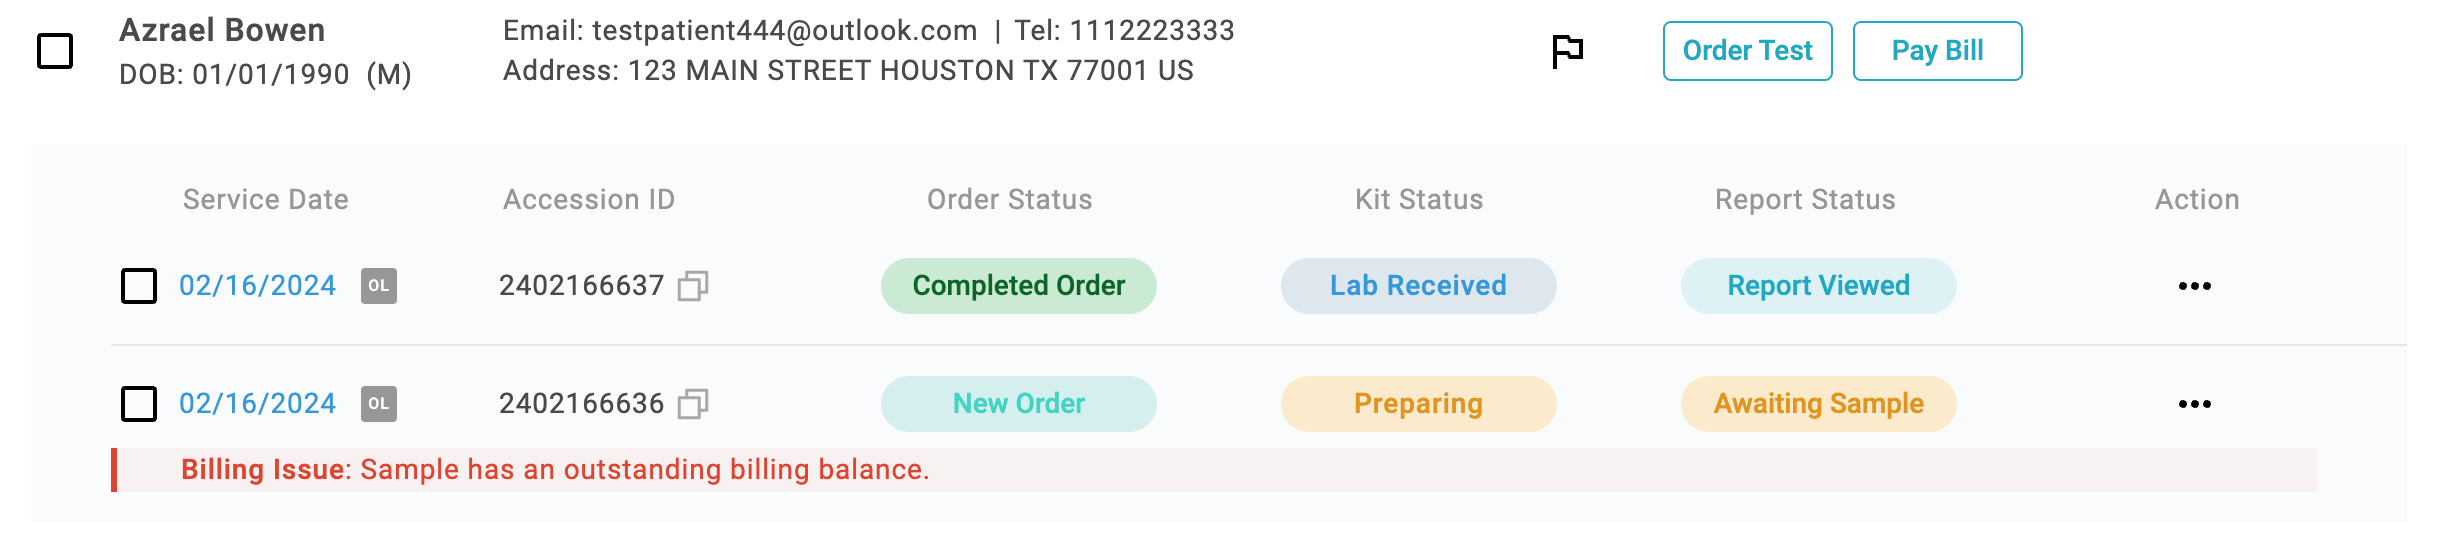Click the Preparing kit status badge
2444x552 pixels.
(x=1419, y=404)
